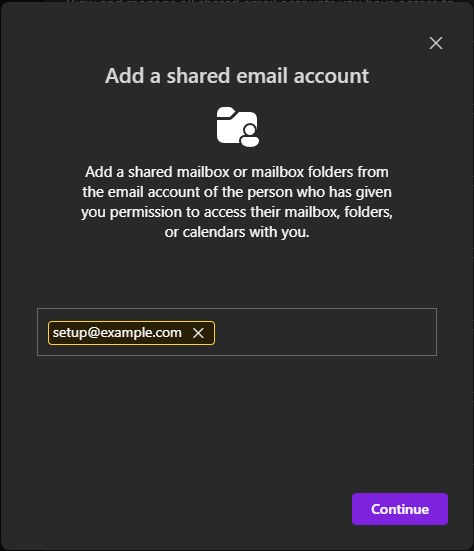
Task: Click the line "or calendars with you."
Action: pos(237,232)
